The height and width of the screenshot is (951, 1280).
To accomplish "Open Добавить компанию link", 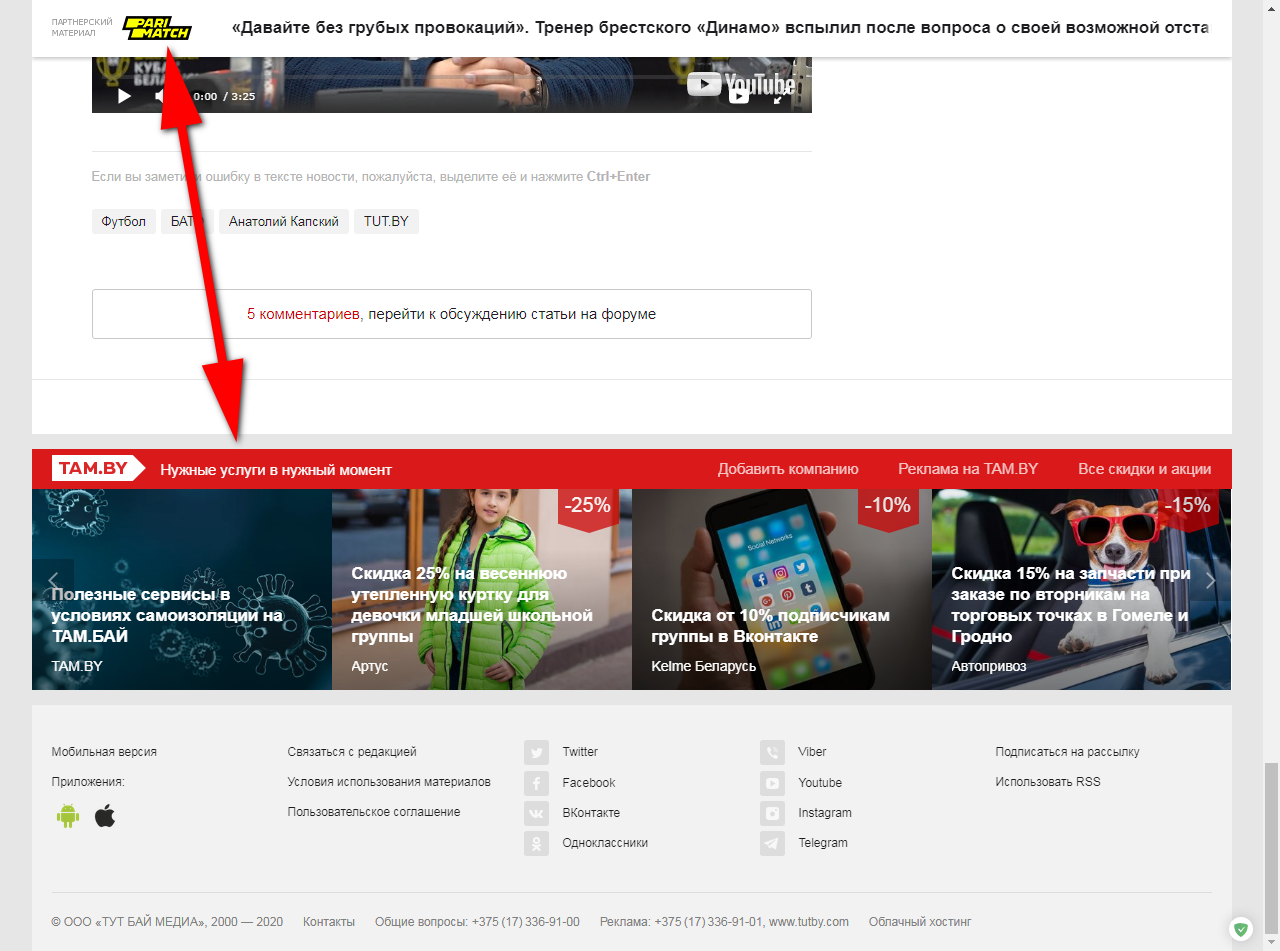I will [788, 469].
